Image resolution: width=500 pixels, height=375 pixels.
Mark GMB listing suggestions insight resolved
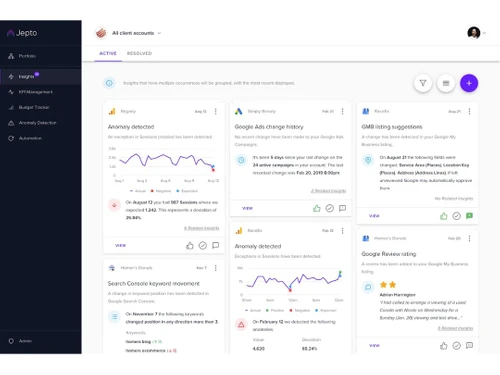pyautogui.click(x=457, y=216)
